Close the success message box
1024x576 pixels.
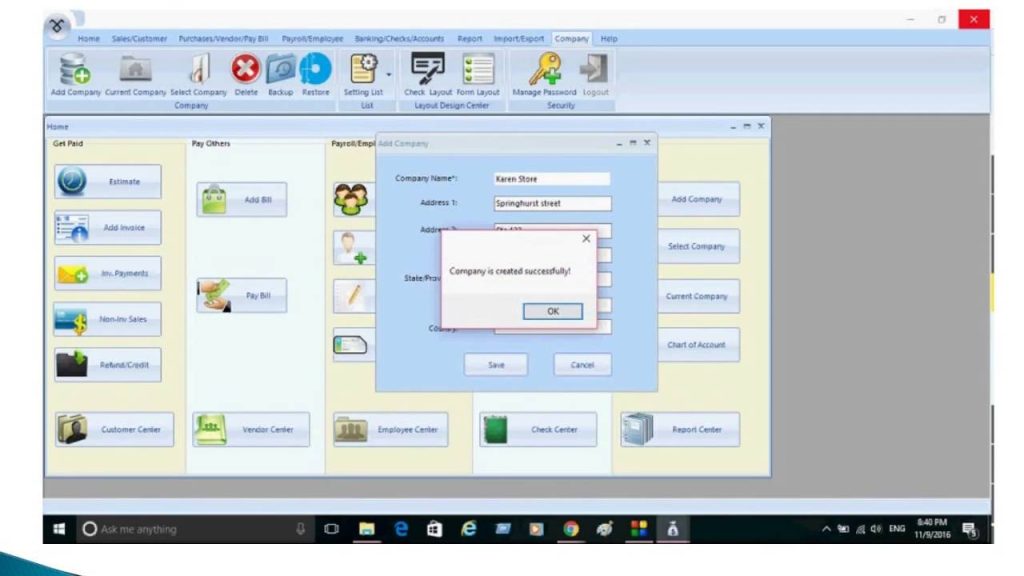point(586,239)
